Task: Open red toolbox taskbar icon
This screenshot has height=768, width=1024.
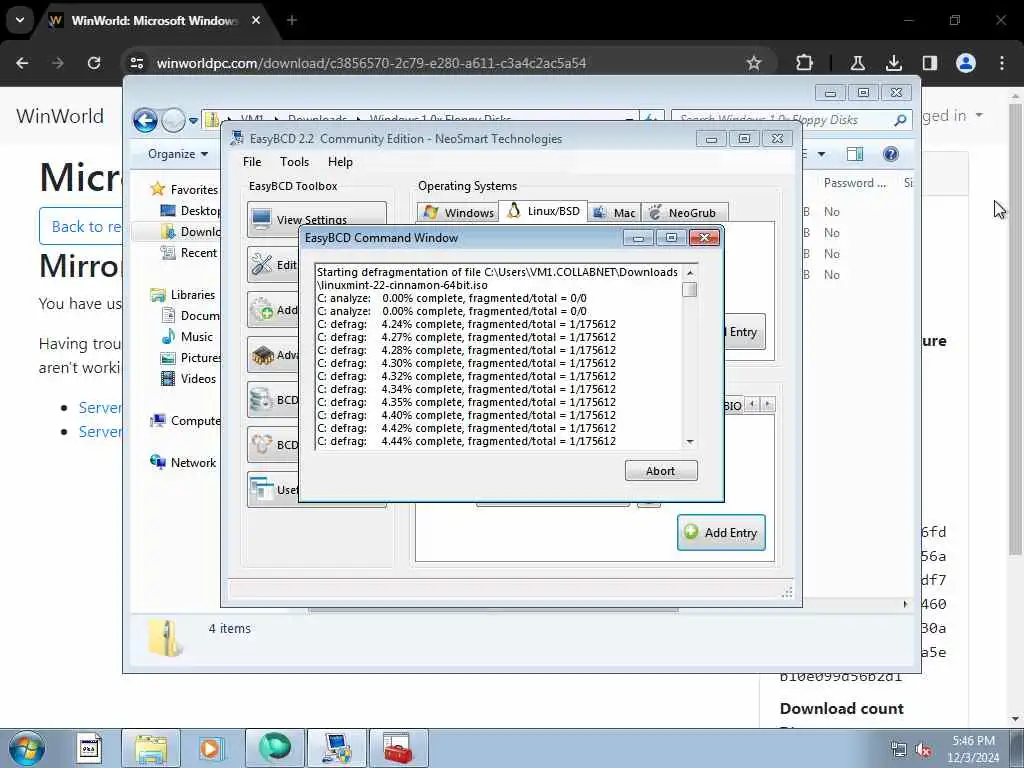Action: point(398,748)
